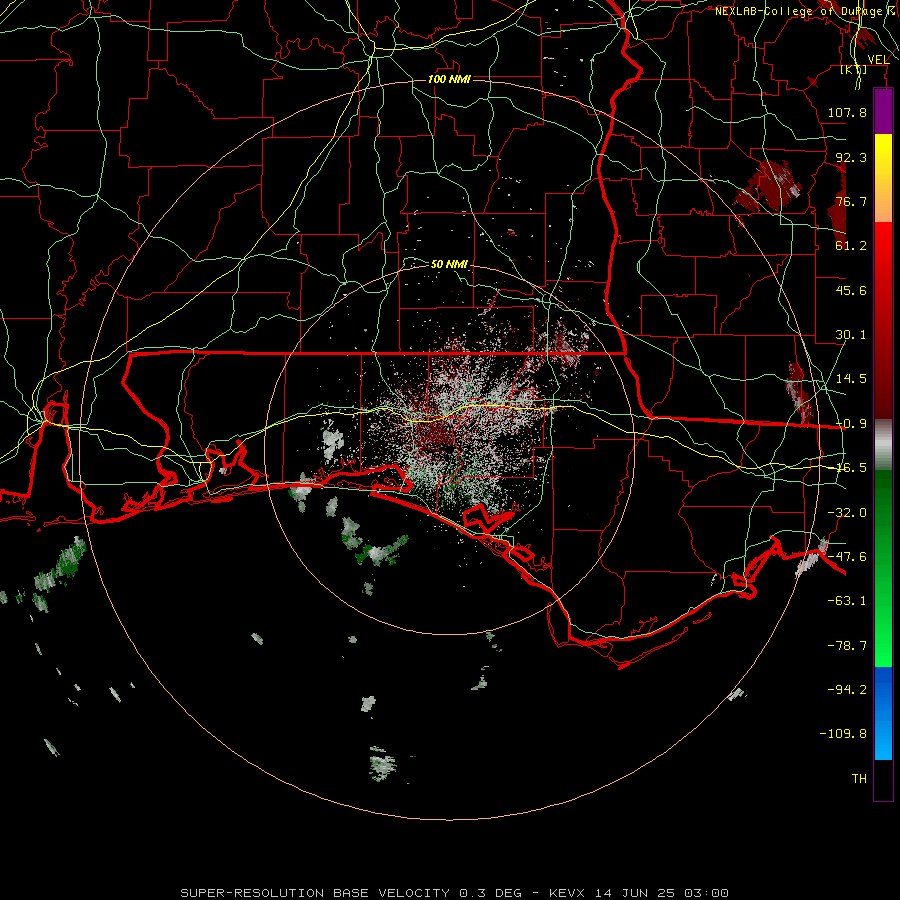Select the 30.1 velocity scale value
Screen dimensions: 900x900
851,335
